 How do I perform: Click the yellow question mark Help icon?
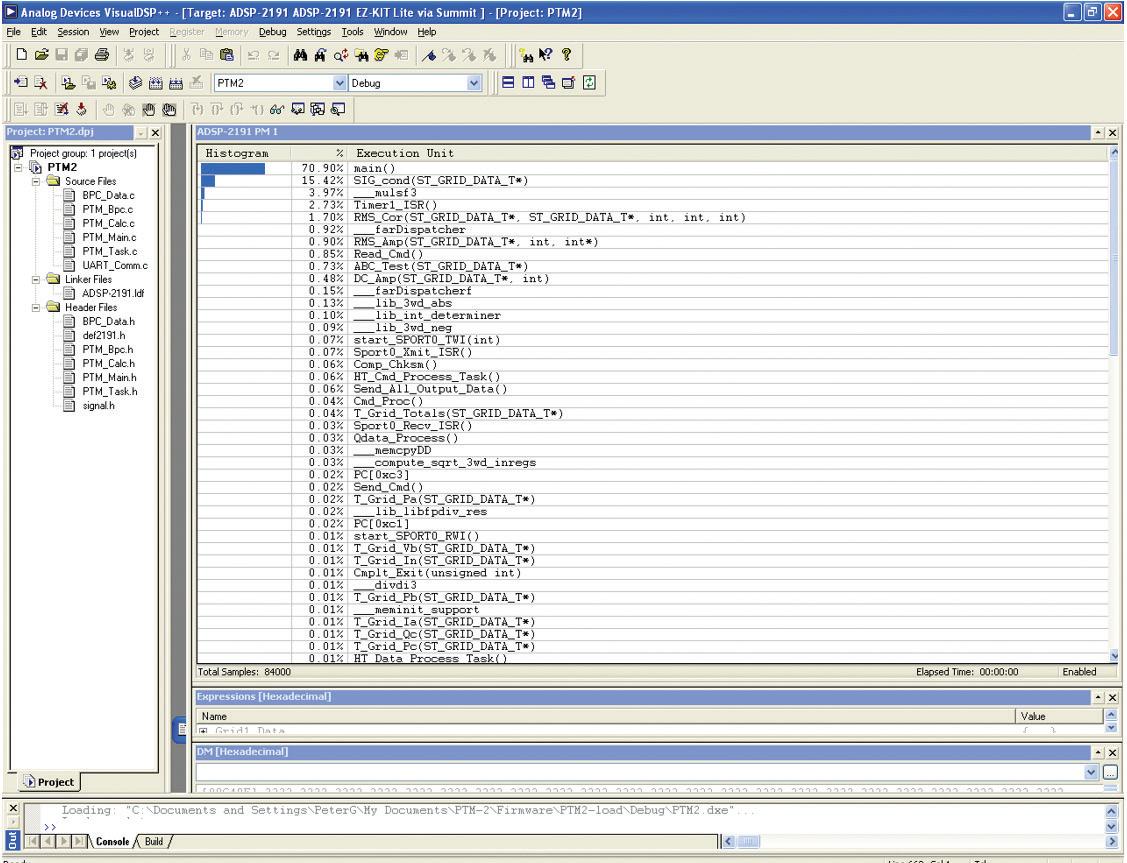[x=566, y=55]
